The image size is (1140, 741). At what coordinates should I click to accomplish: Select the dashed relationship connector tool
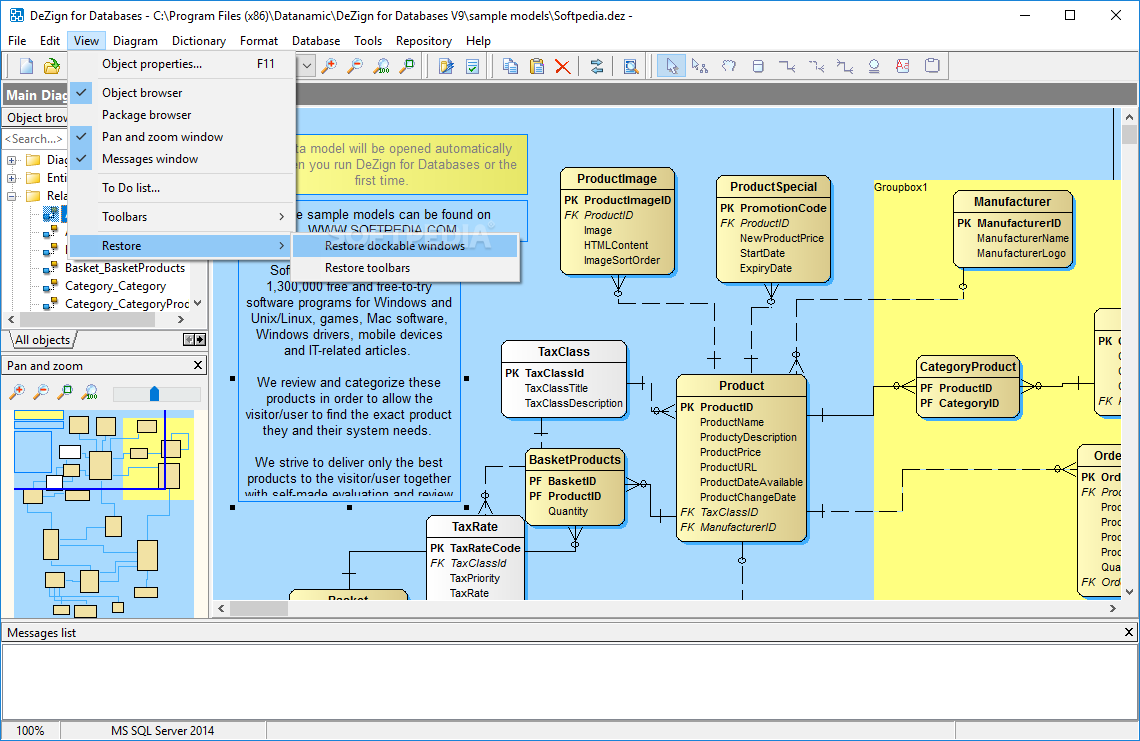click(816, 66)
